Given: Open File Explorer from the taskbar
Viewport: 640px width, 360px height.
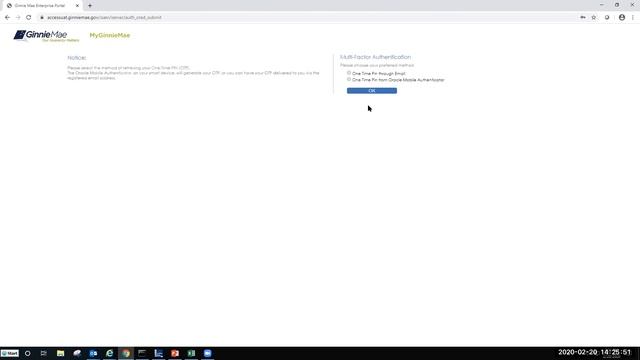Looking at the screenshot, I should [x=60, y=353].
